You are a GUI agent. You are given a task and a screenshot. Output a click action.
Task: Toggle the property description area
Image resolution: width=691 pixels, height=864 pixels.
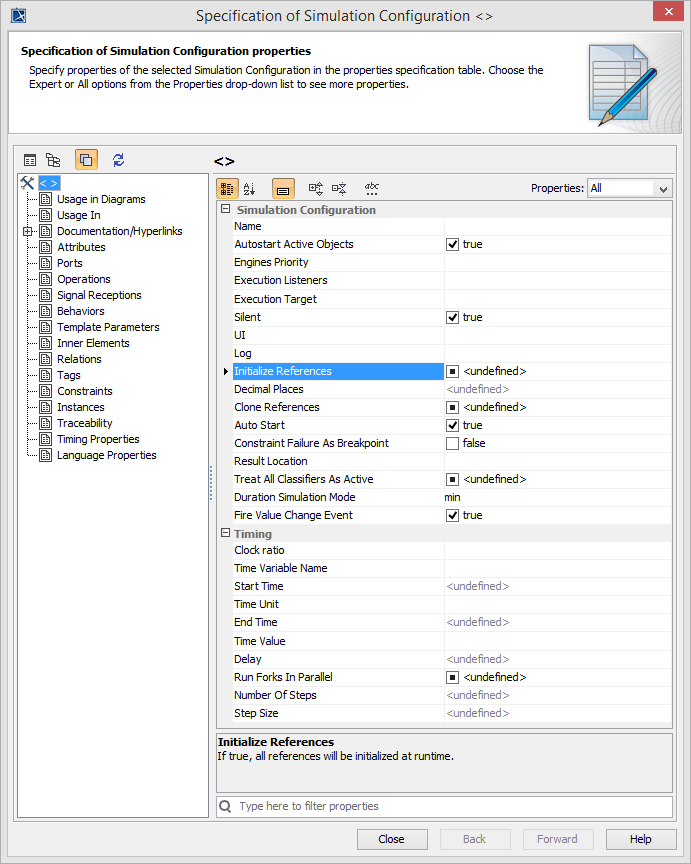[283, 188]
